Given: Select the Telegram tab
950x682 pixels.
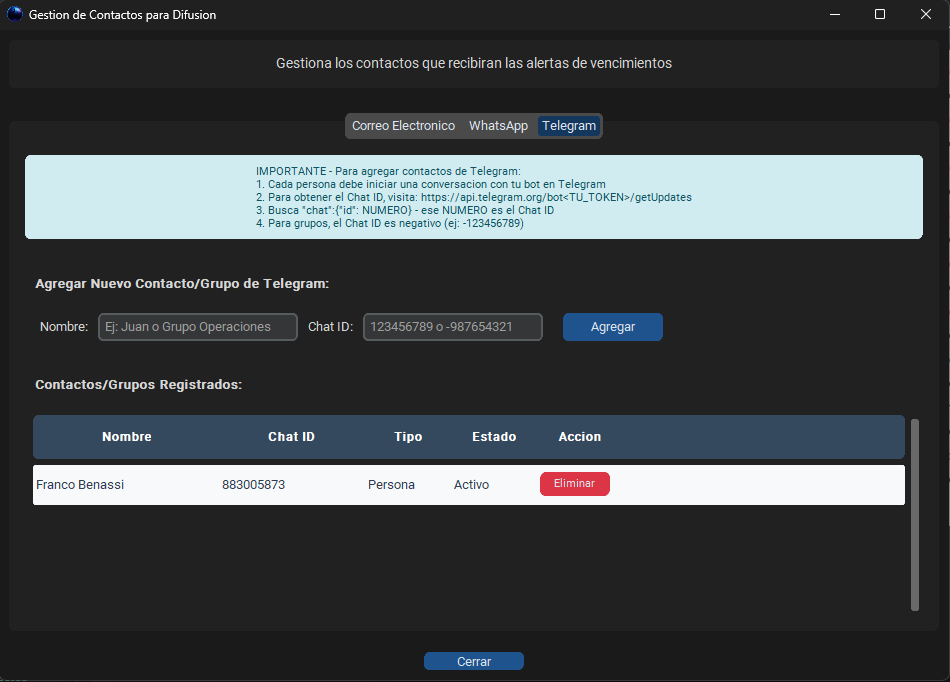Looking at the screenshot, I should click(569, 126).
